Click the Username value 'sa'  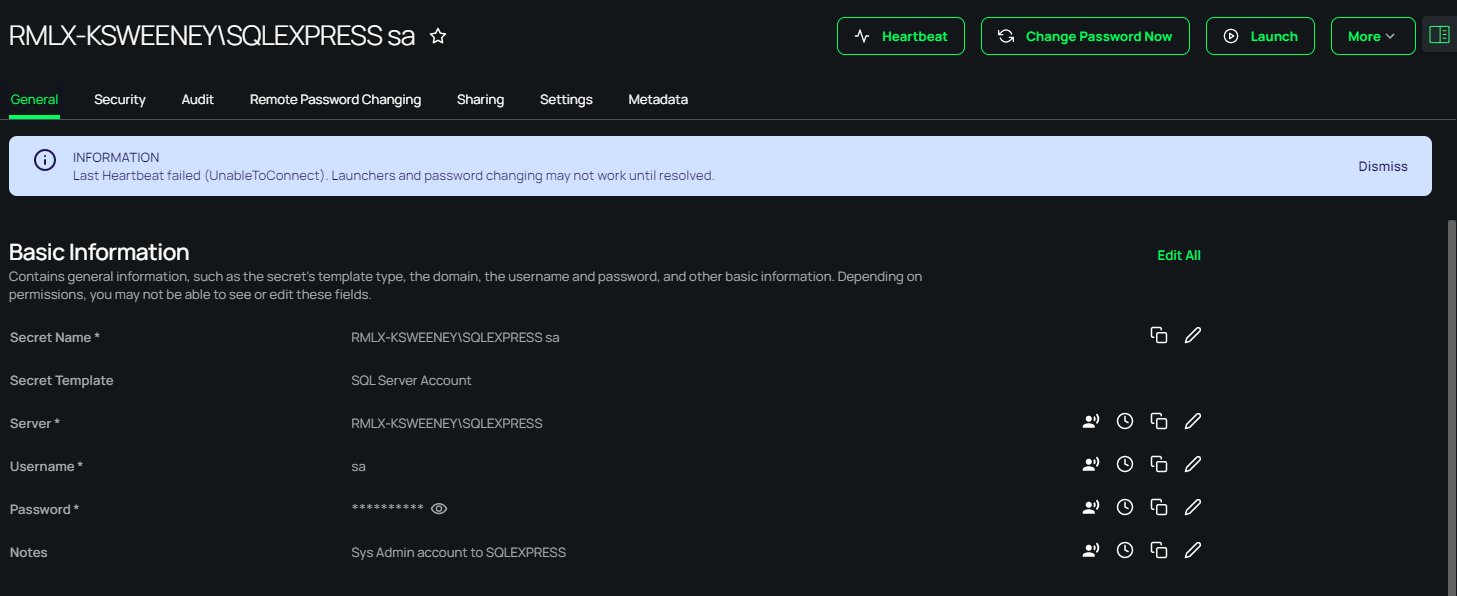[x=358, y=467]
